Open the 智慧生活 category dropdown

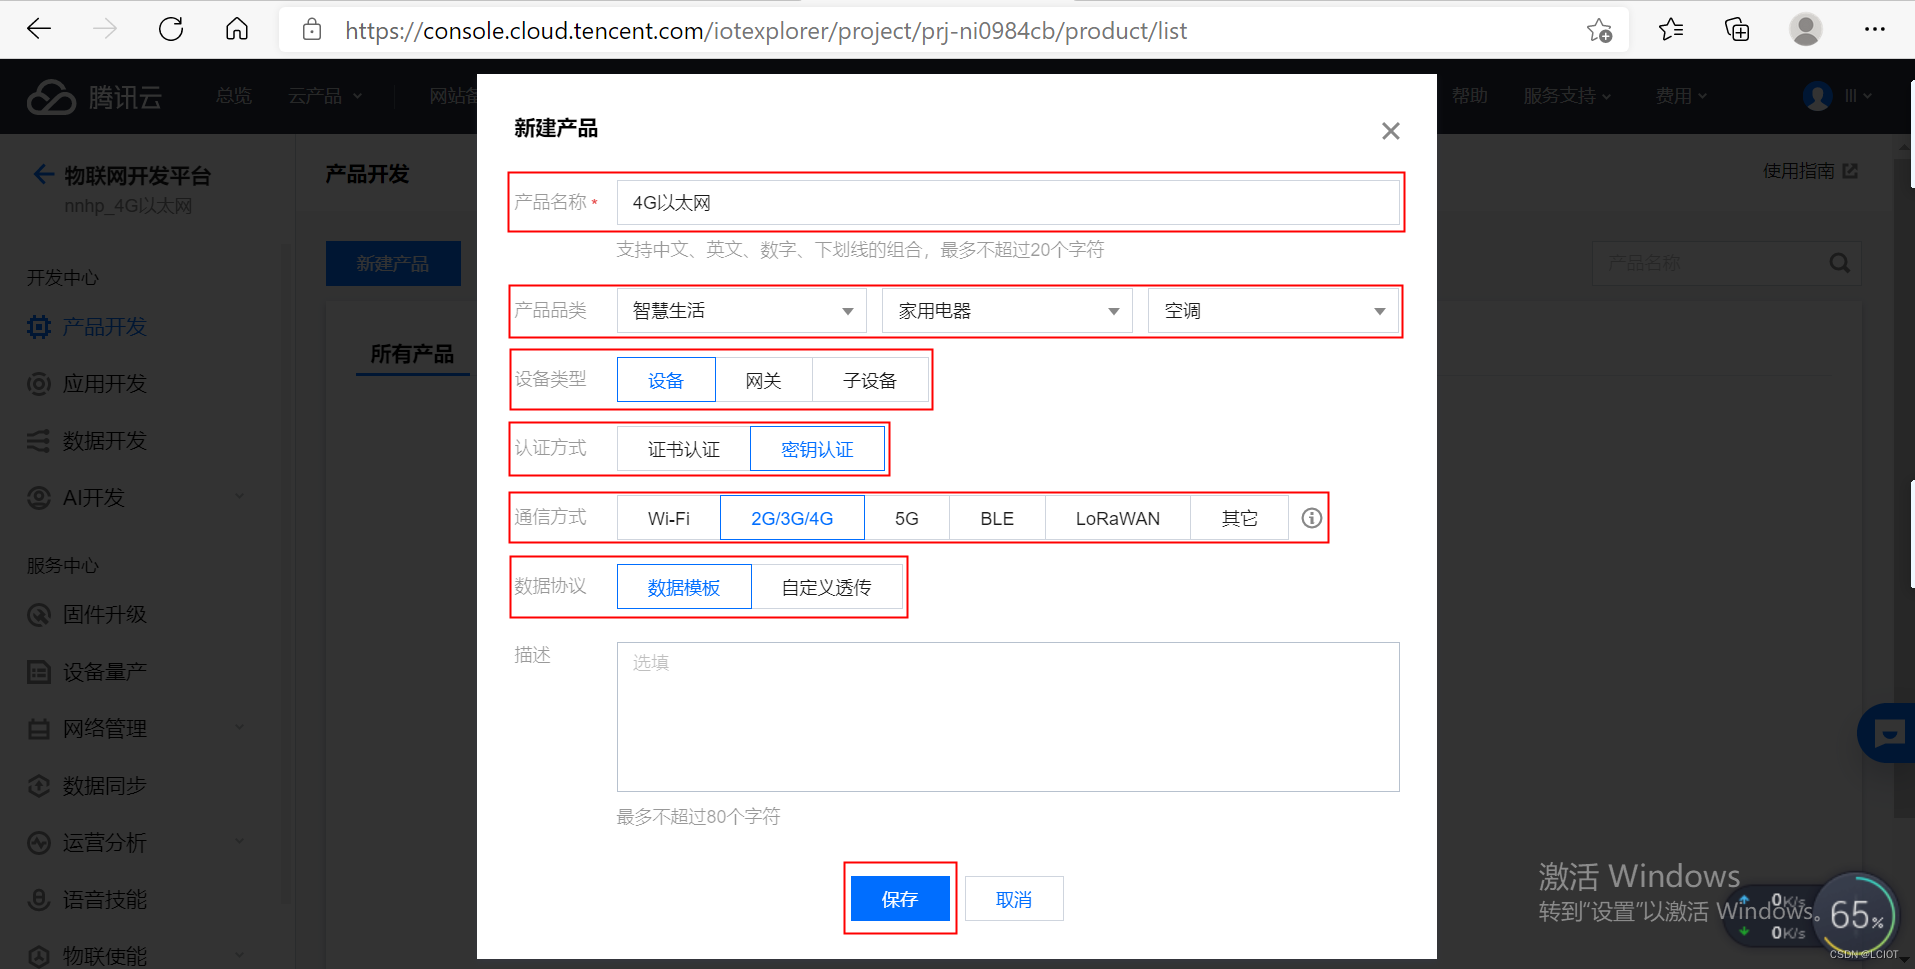coord(742,311)
